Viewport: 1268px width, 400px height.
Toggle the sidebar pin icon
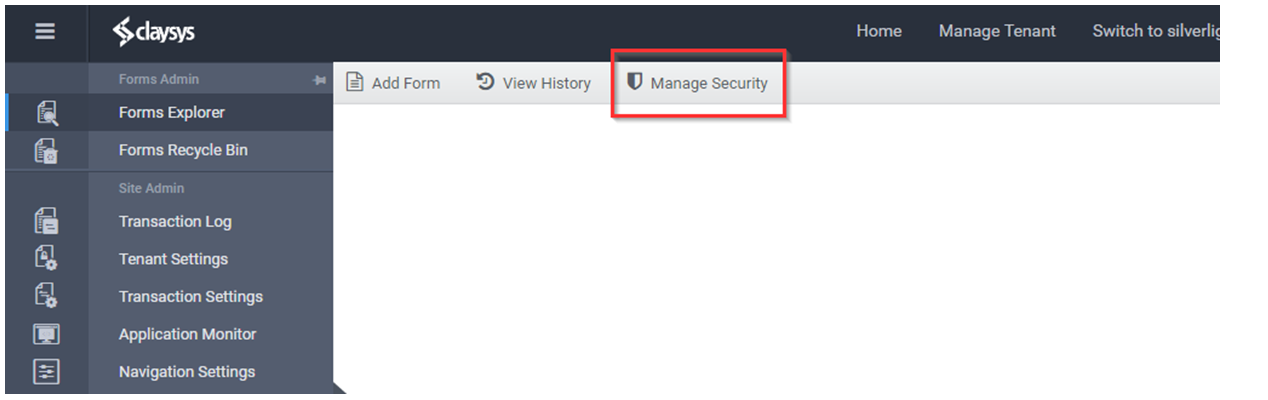tap(320, 80)
